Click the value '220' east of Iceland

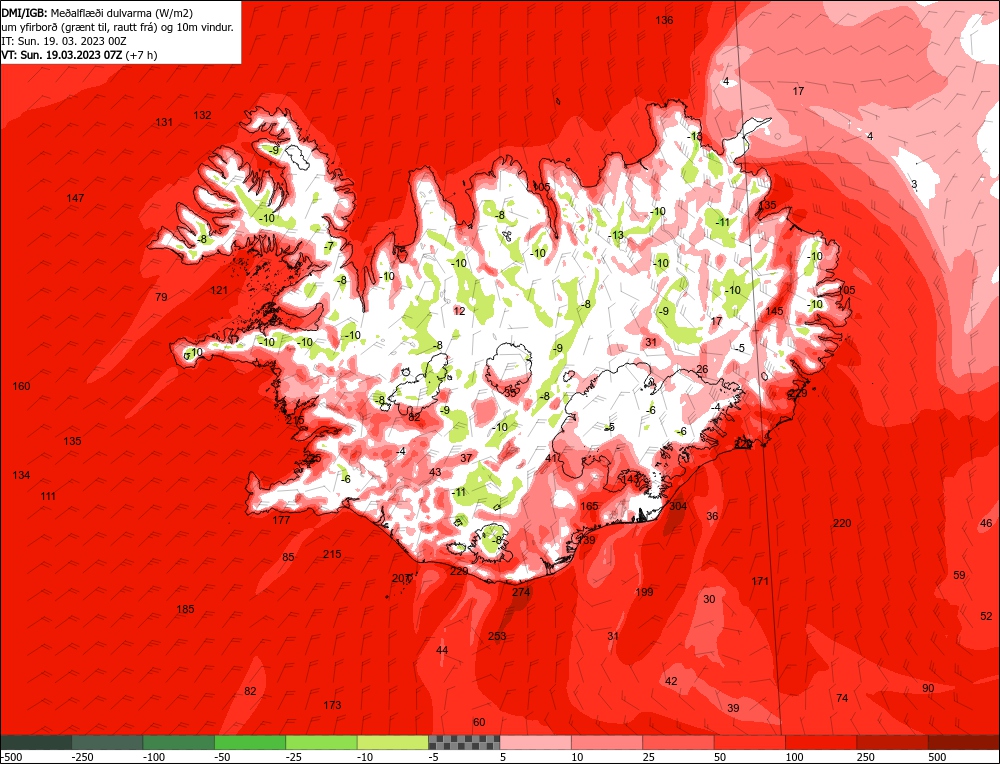[x=842, y=523]
